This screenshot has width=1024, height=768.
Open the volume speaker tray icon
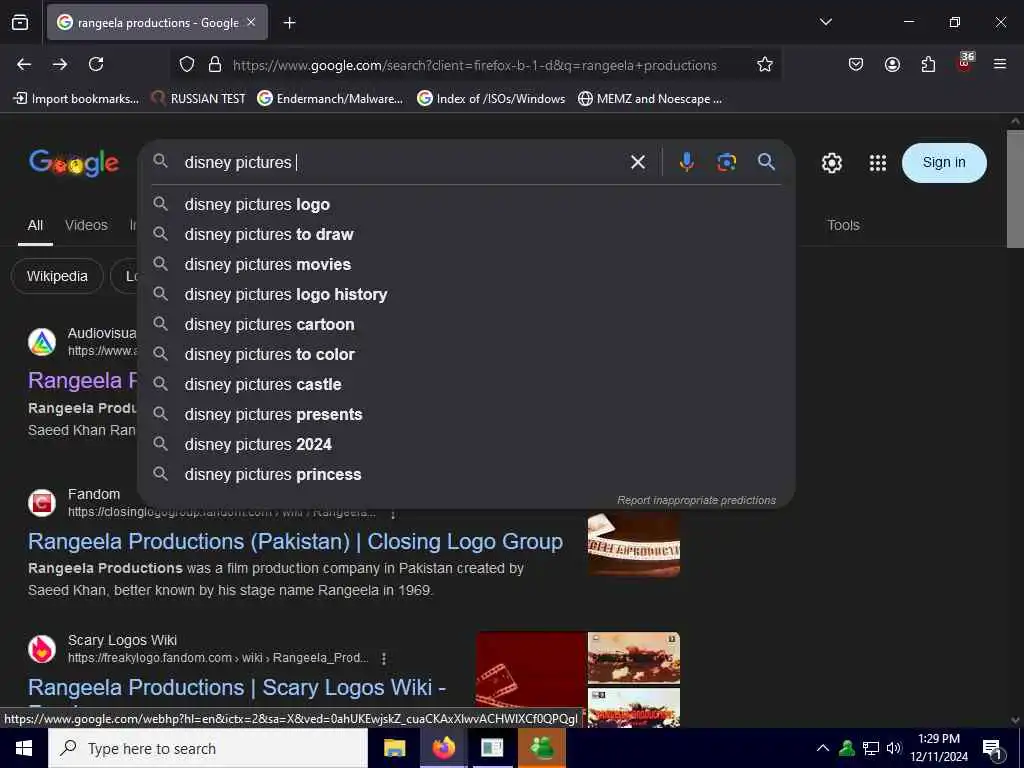(894, 748)
